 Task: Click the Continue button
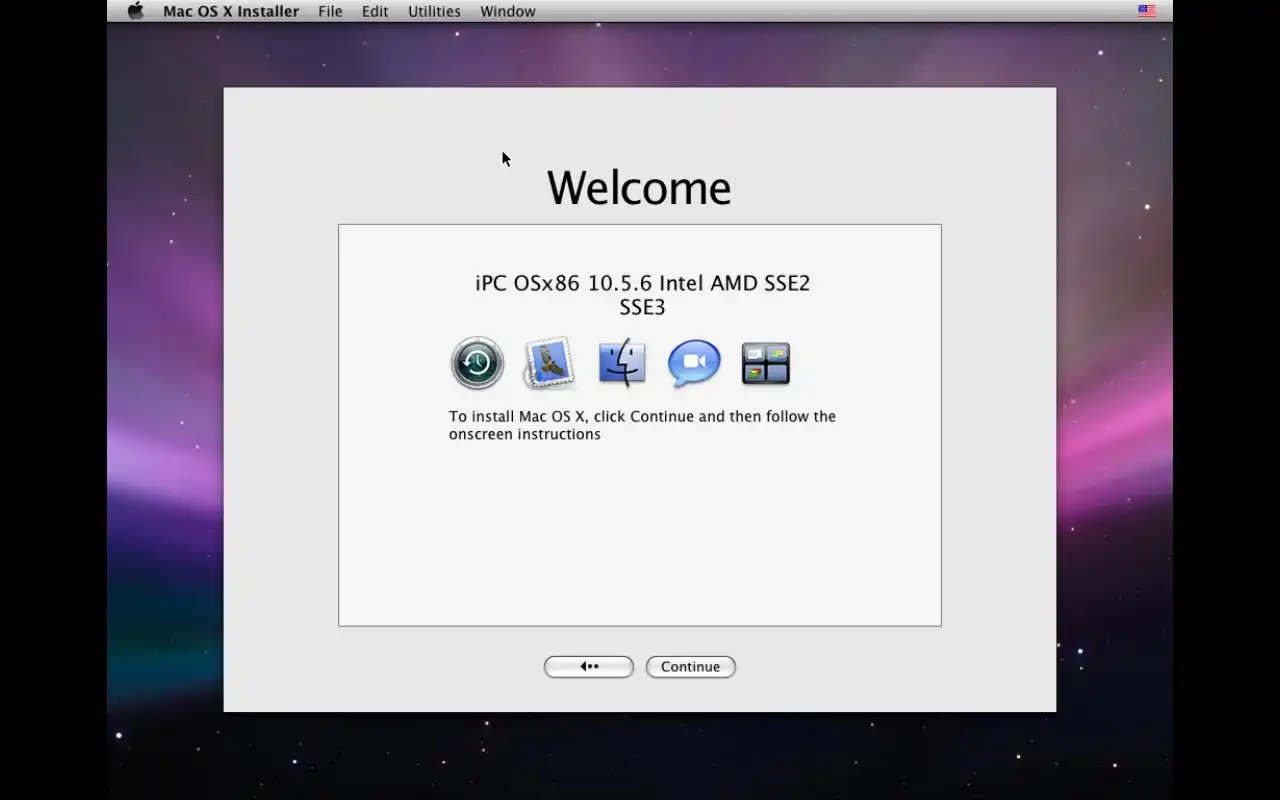691,667
